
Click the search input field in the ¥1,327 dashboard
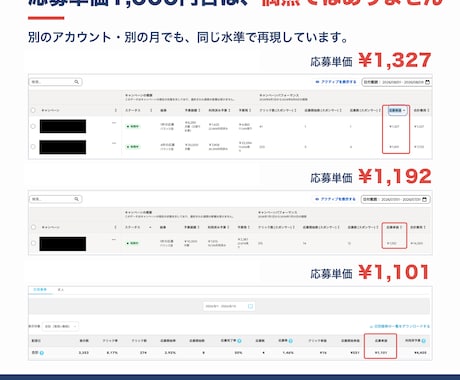pyautogui.click(x=55, y=82)
